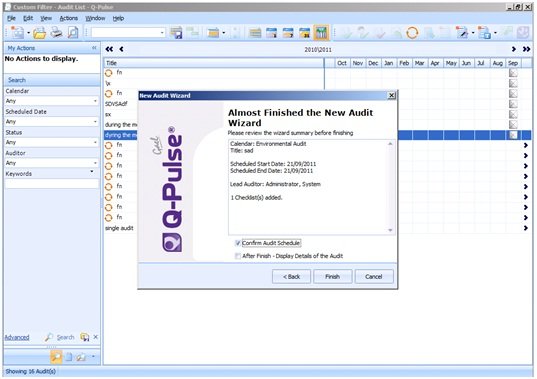Click the My Actions panel header

(52, 48)
